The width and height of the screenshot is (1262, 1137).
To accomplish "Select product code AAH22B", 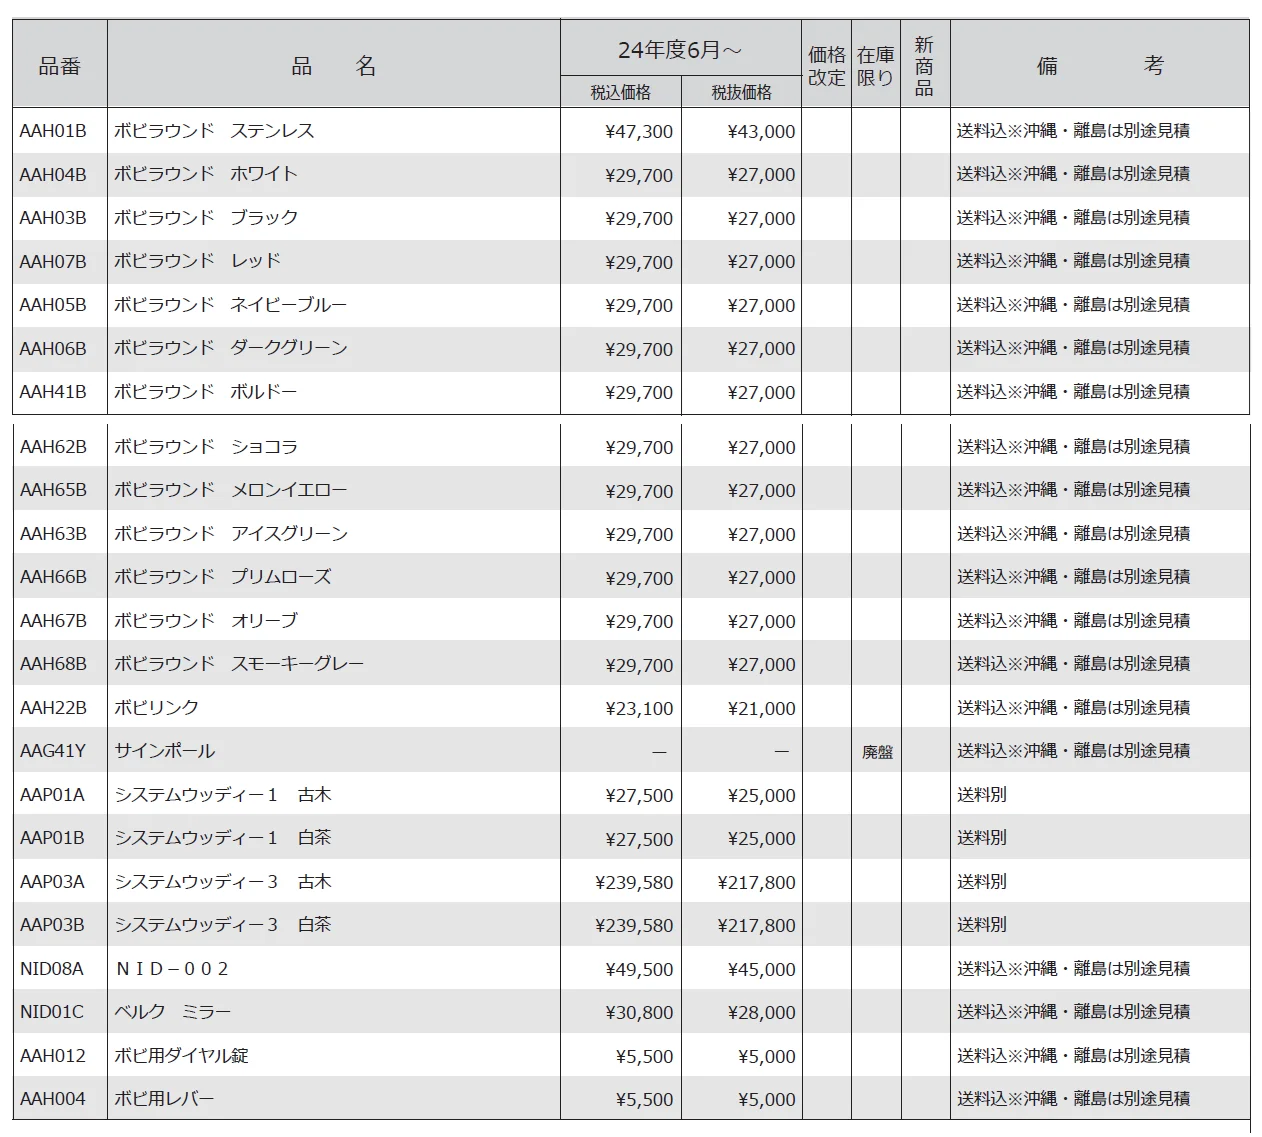I will pyautogui.click(x=53, y=708).
